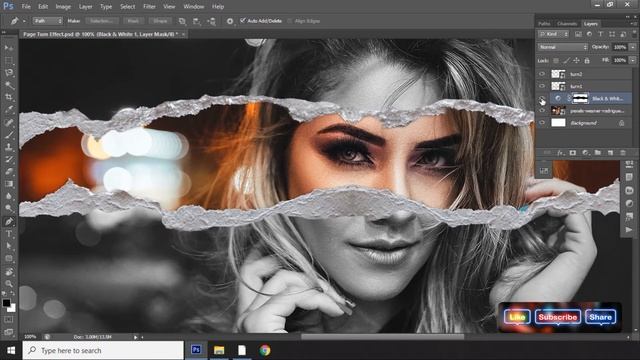Open the Opacity slider arrow
This screenshot has height=360, width=640.
(x=633, y=47)
